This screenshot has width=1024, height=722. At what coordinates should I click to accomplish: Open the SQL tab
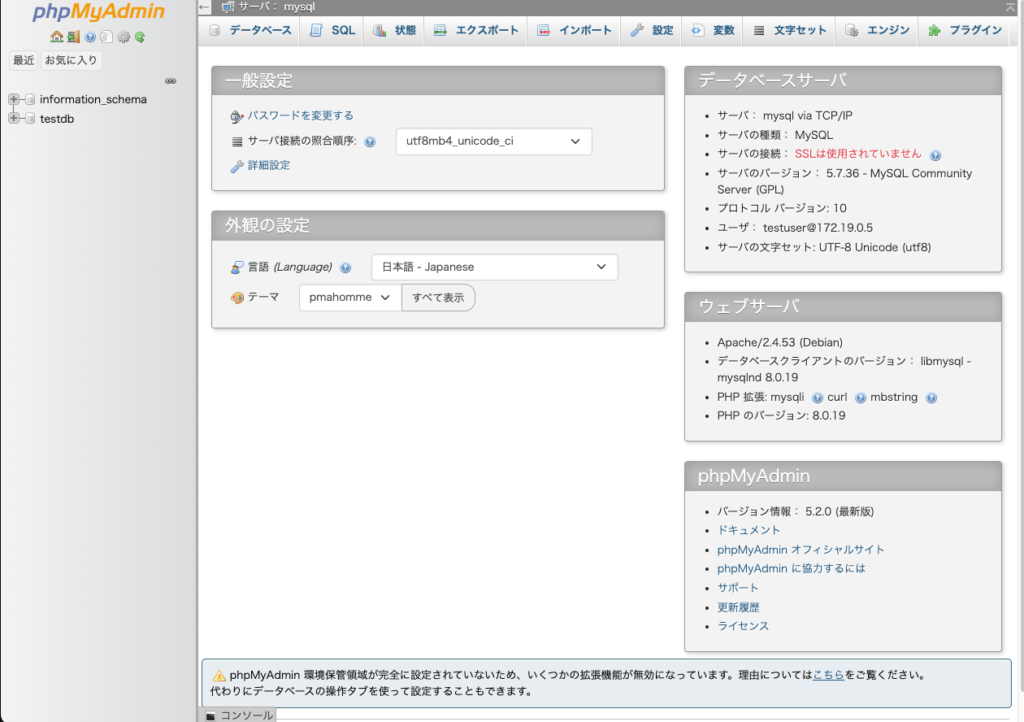(332, 30)
